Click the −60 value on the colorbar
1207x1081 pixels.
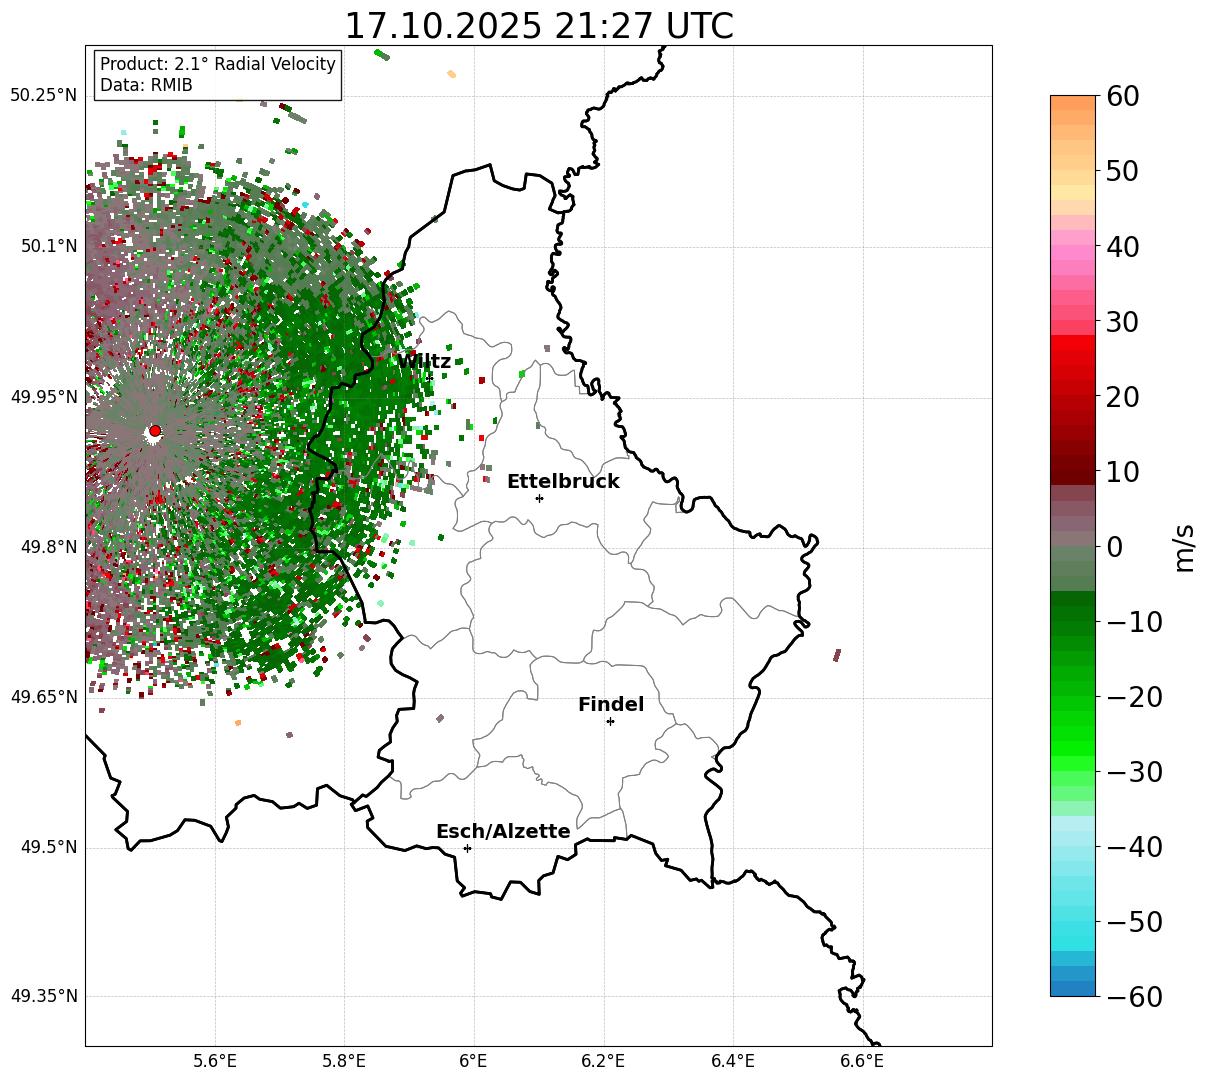point(1135,997)
